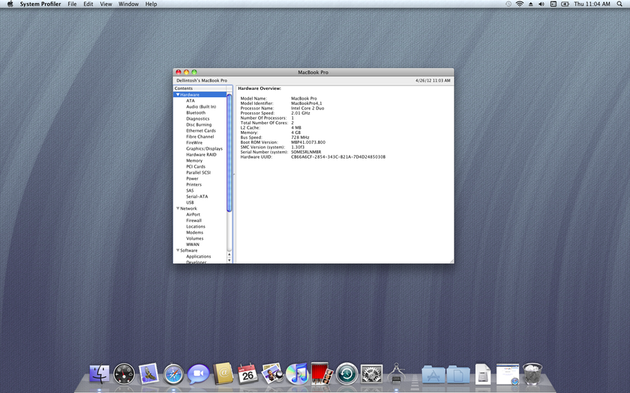This screenshot has width=630, height=393.
Task: Select Power in the sidebar
Action: point(192,179)
